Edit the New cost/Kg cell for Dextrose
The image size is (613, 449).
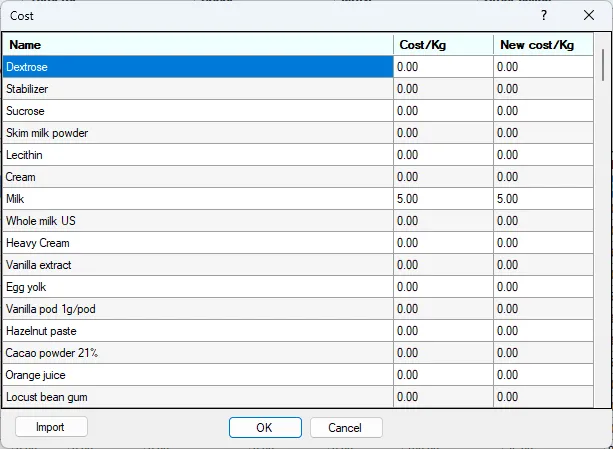543,66
